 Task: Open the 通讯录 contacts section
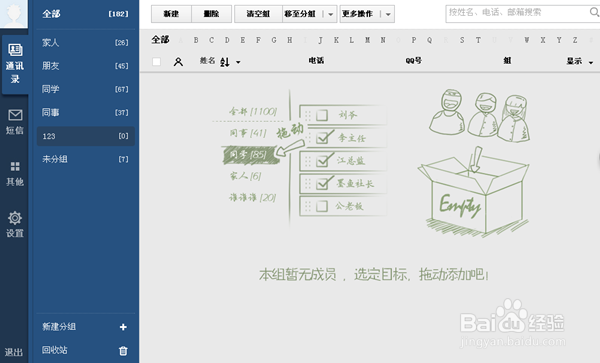15,64
